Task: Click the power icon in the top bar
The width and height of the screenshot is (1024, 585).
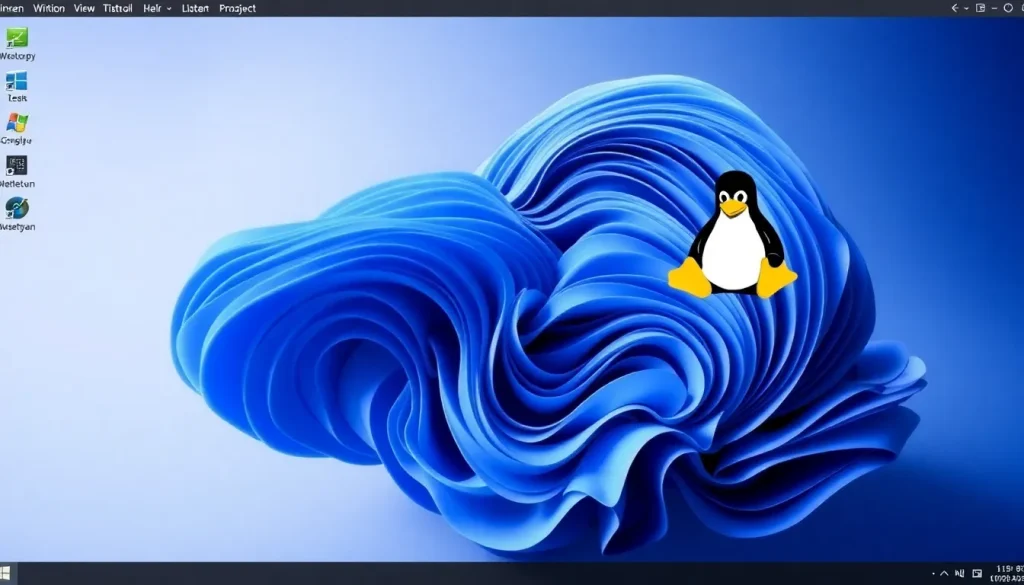Action: [1008, 8]
